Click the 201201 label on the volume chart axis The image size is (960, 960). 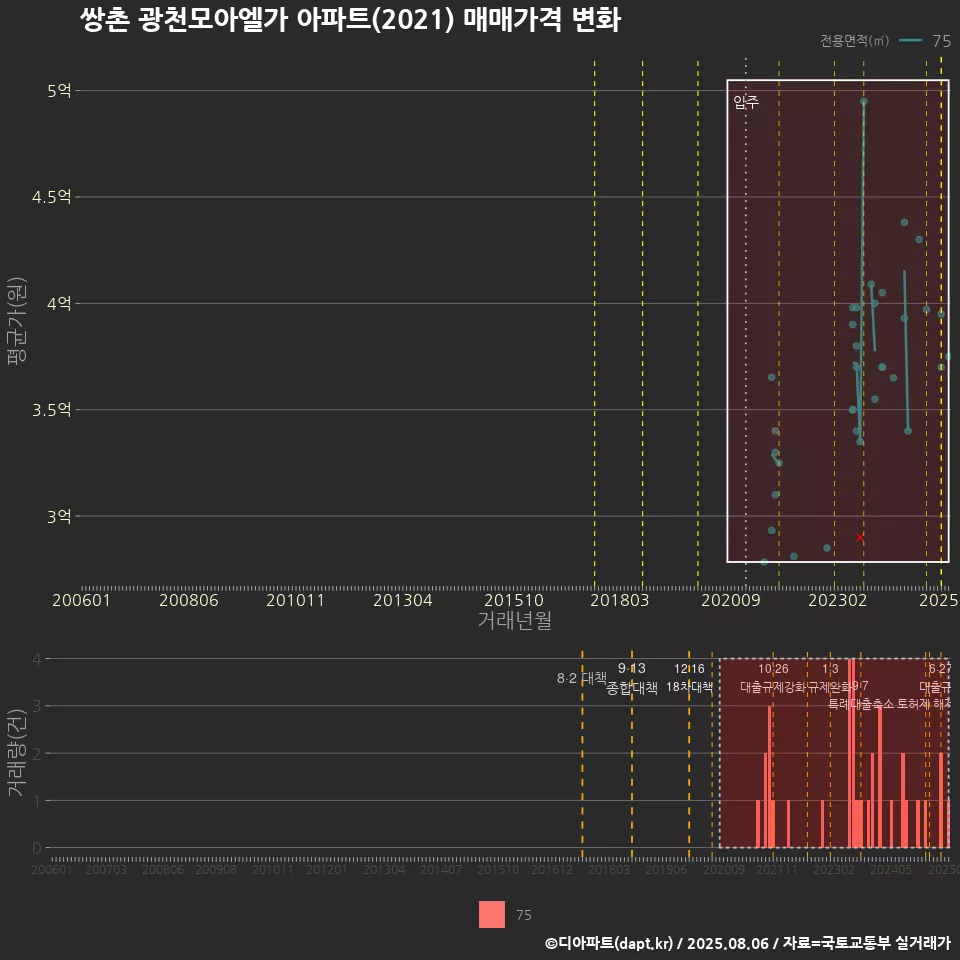click(x=327, y=869)
